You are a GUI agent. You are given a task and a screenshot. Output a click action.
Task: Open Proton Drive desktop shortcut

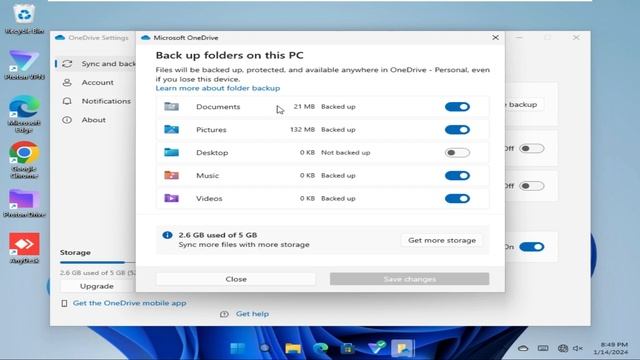(x=24, y=203)
